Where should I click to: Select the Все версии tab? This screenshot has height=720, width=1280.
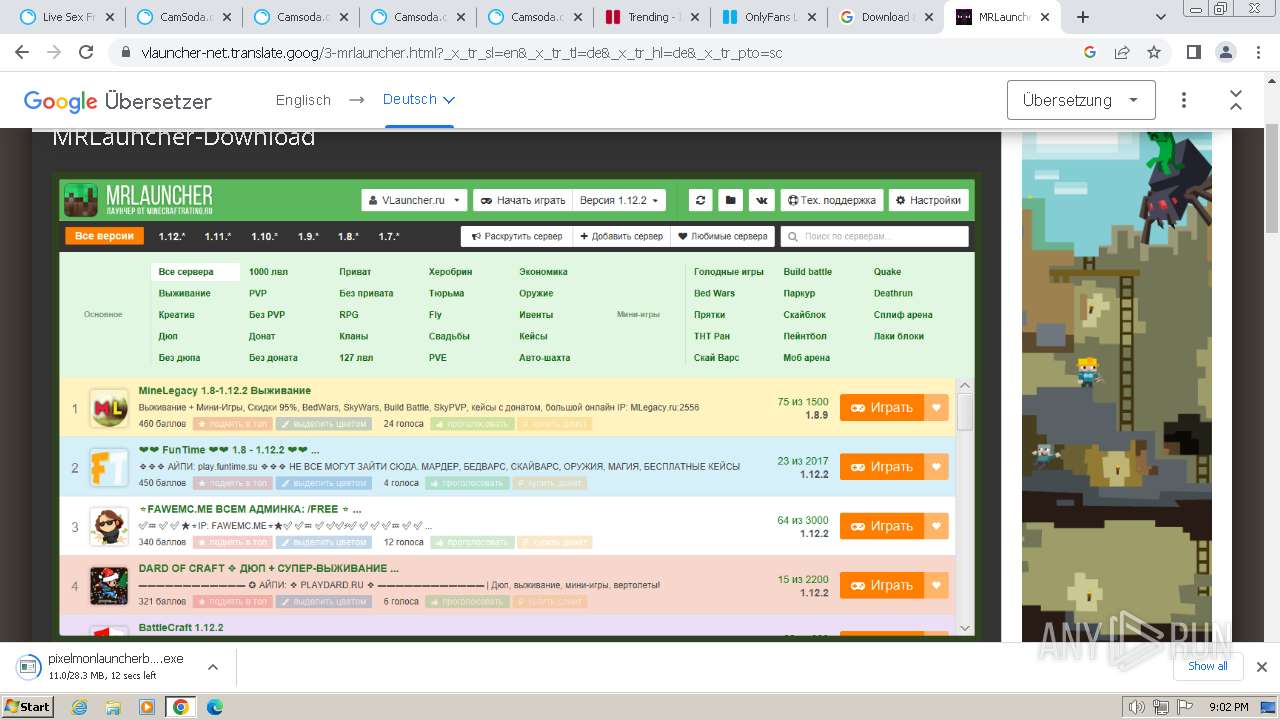tap(104, 236)
